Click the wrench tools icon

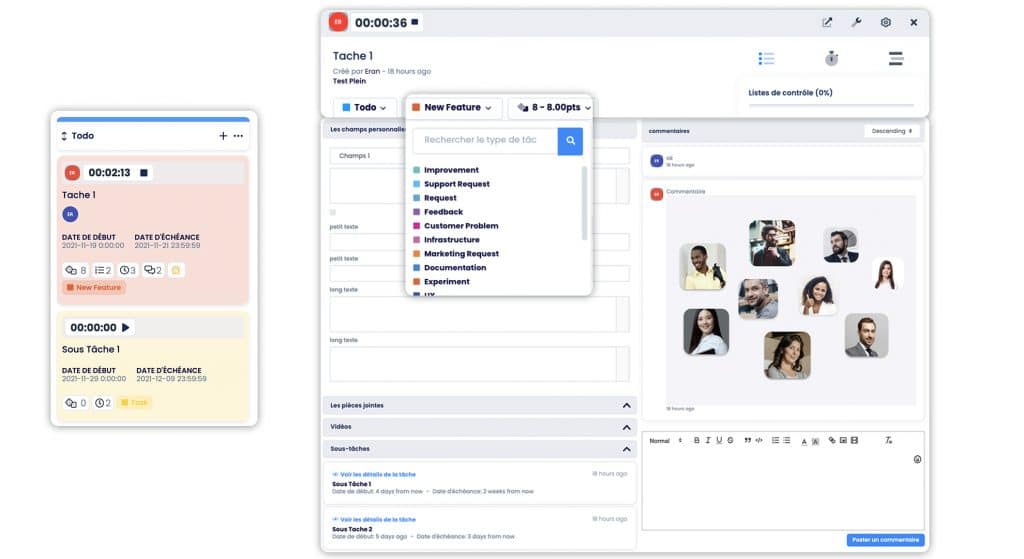[x=856, y=22]
